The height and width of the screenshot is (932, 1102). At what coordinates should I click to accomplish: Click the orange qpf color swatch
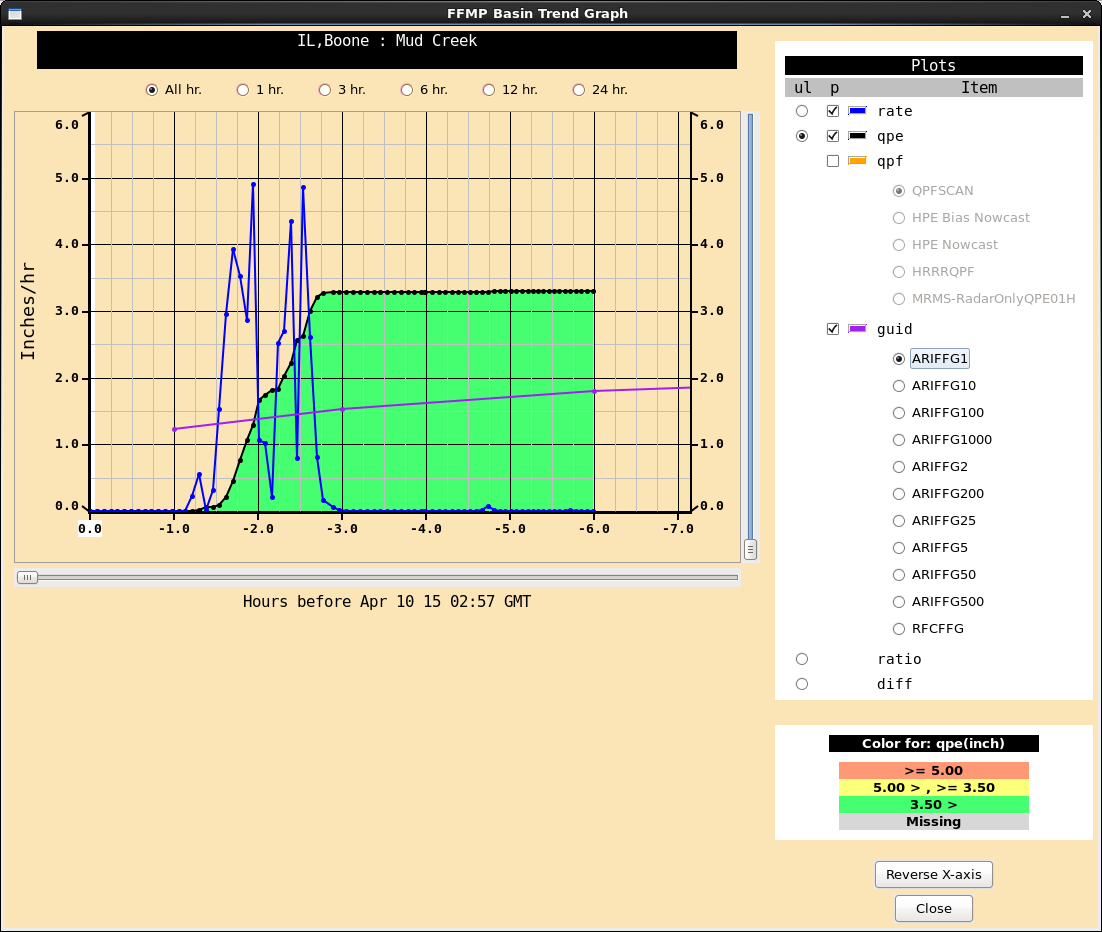tap(857, 160)
